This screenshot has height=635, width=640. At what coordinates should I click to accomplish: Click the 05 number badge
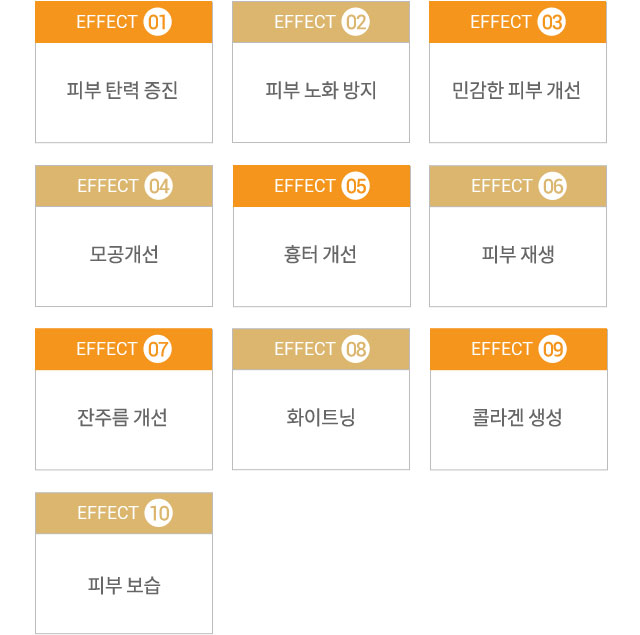[x=356, y=186]
